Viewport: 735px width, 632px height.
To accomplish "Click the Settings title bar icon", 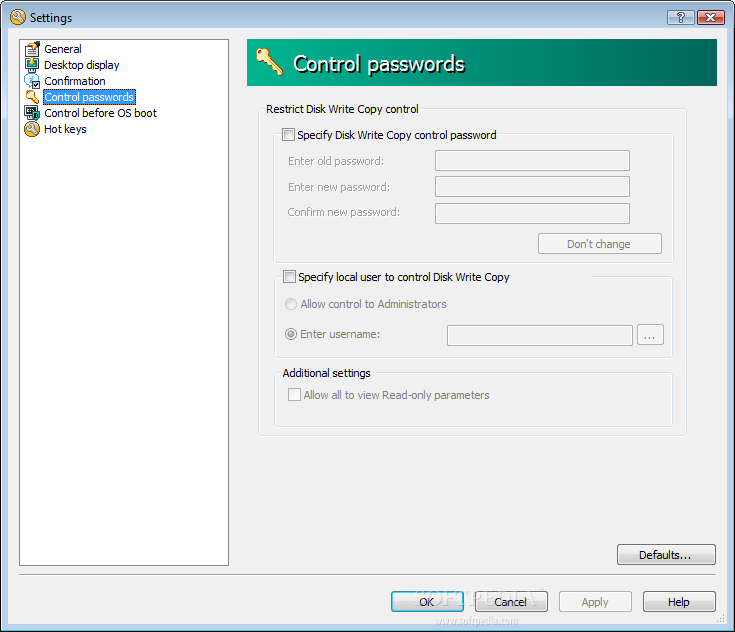I will tap(18, 17).
